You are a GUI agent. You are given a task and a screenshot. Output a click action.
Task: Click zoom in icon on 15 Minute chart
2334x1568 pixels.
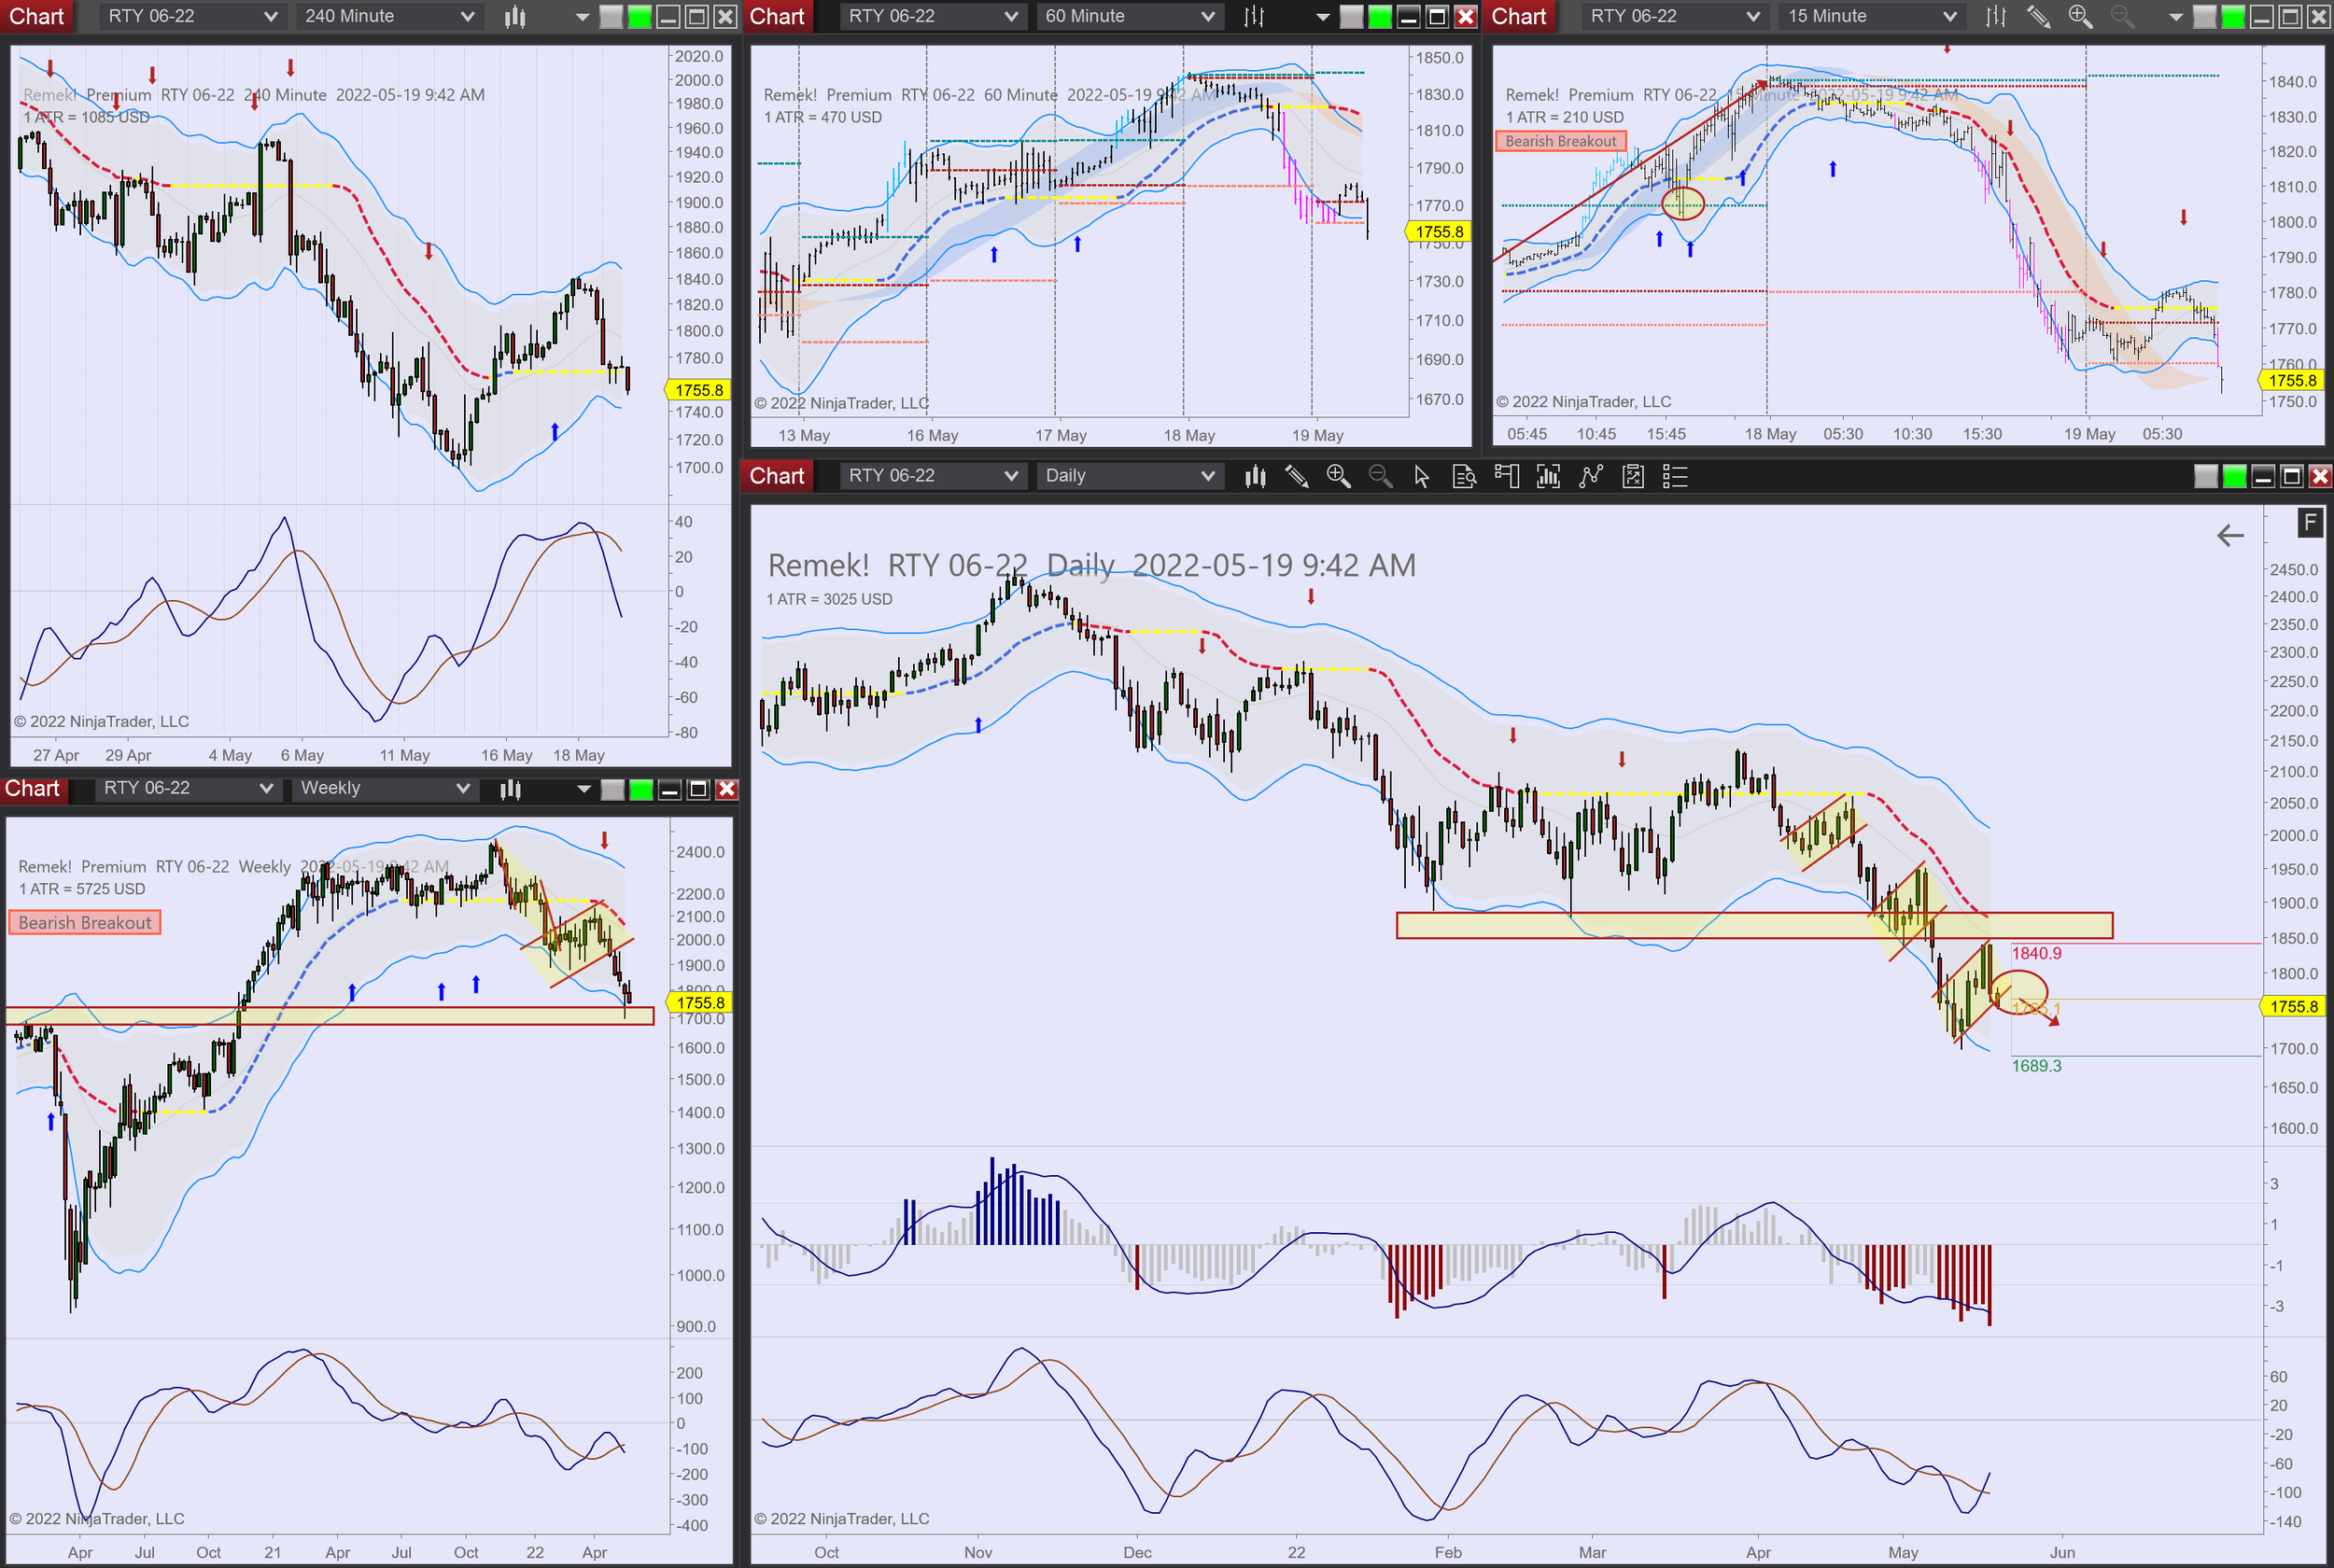(x=2080, y=16)
